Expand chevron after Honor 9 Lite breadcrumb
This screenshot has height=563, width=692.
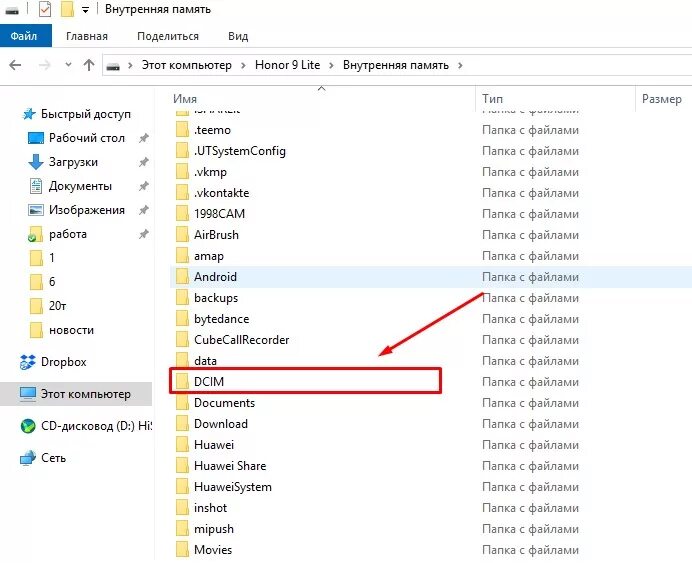(x=331, y=66)
